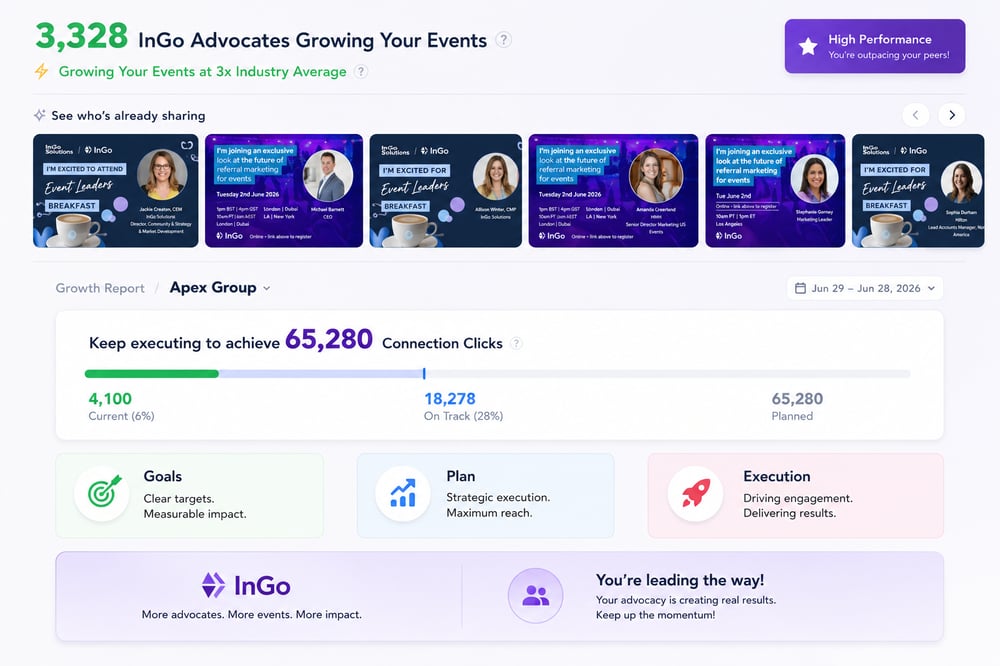The height and width of the screenshot is (666, 1000).
Task: Click the people icon in leading banner
Action: click(x=536, y=596)
